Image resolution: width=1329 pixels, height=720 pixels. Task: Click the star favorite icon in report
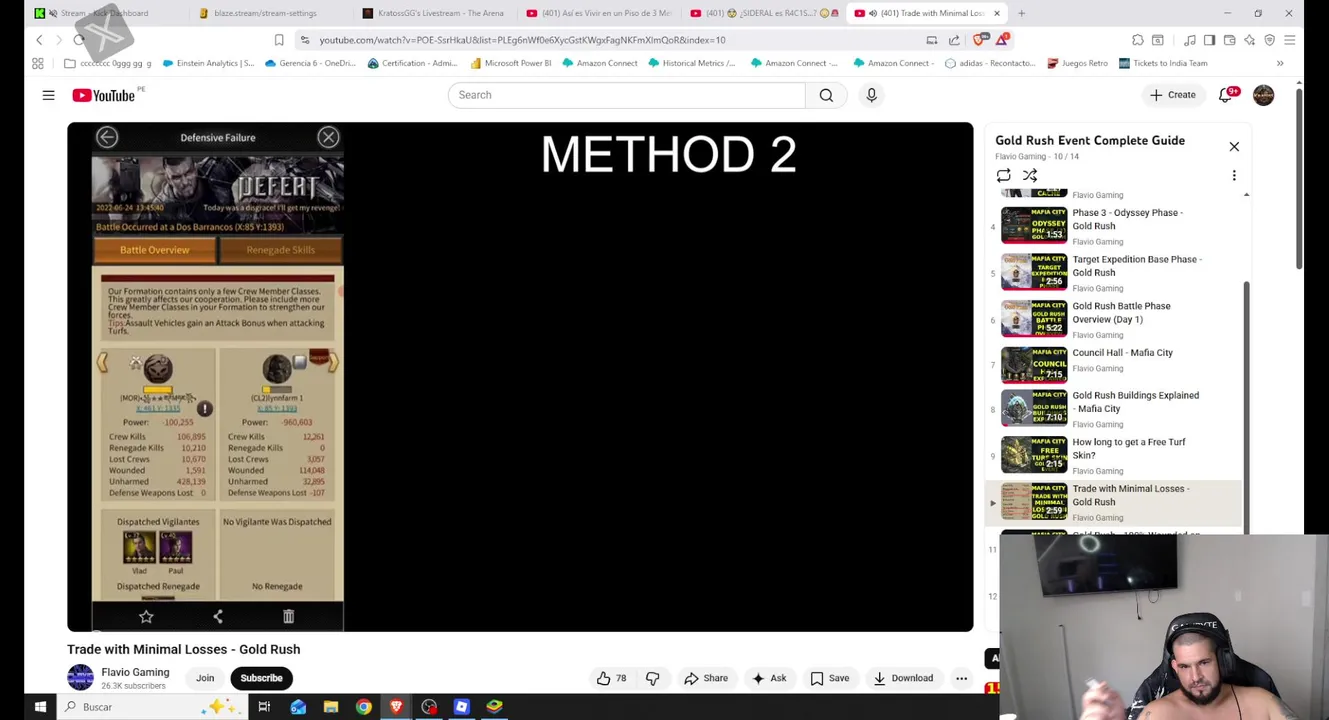coord(146,617)
